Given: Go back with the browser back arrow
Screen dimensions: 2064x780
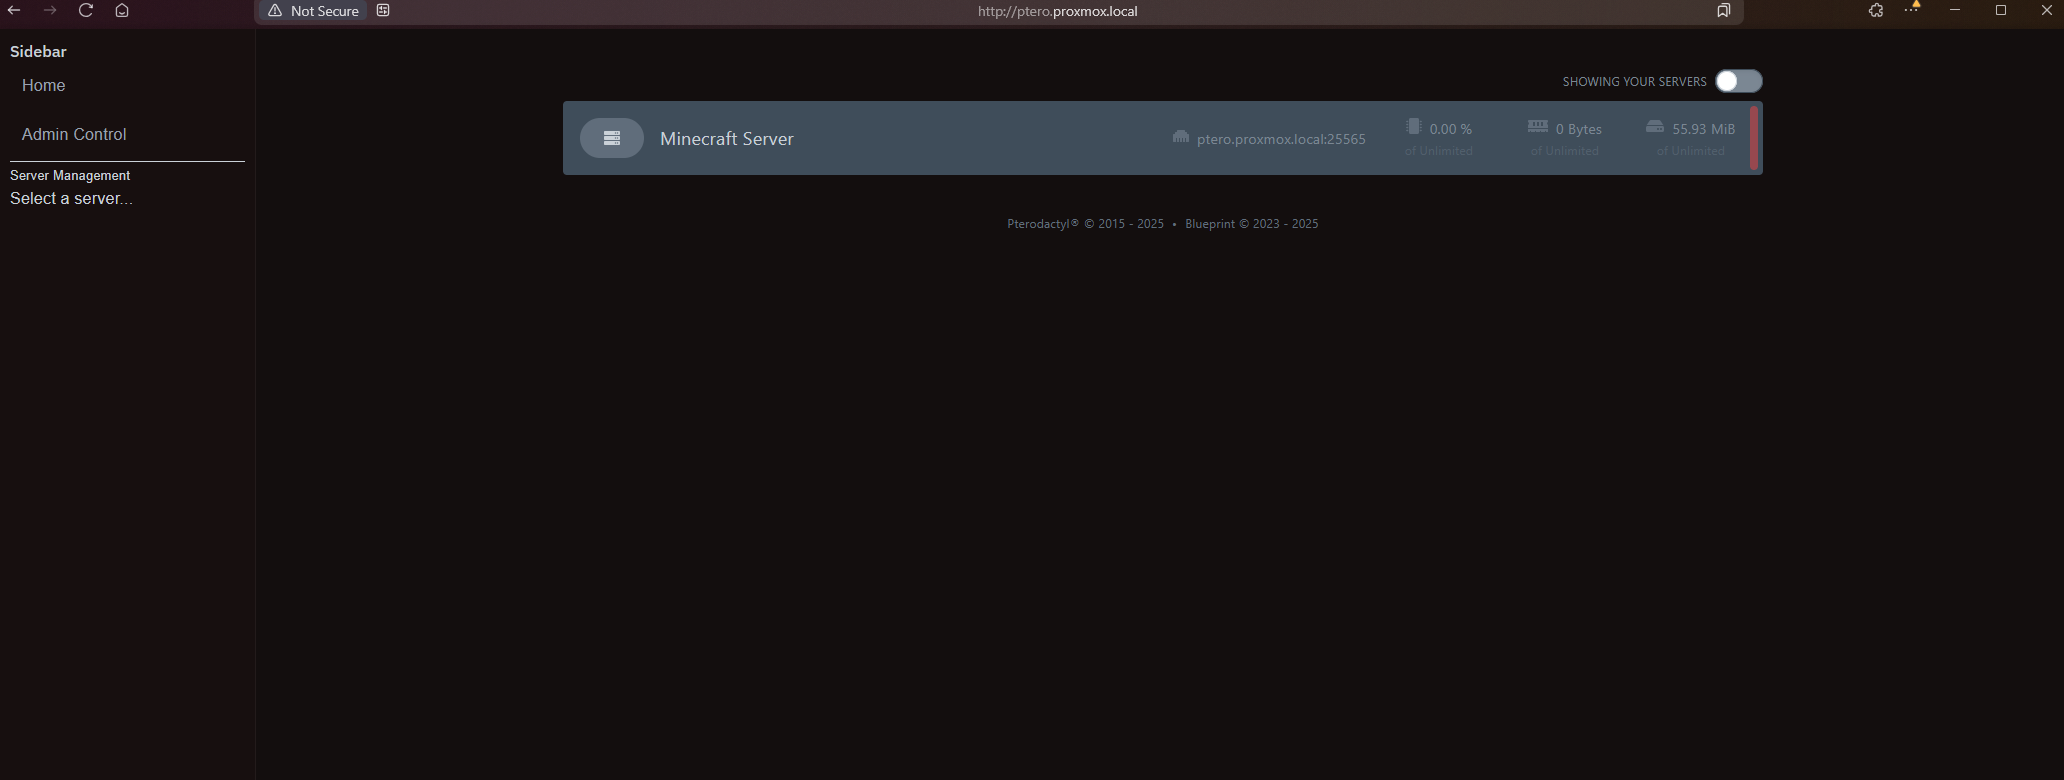Looking at the screenshot, I should [14, 10].
